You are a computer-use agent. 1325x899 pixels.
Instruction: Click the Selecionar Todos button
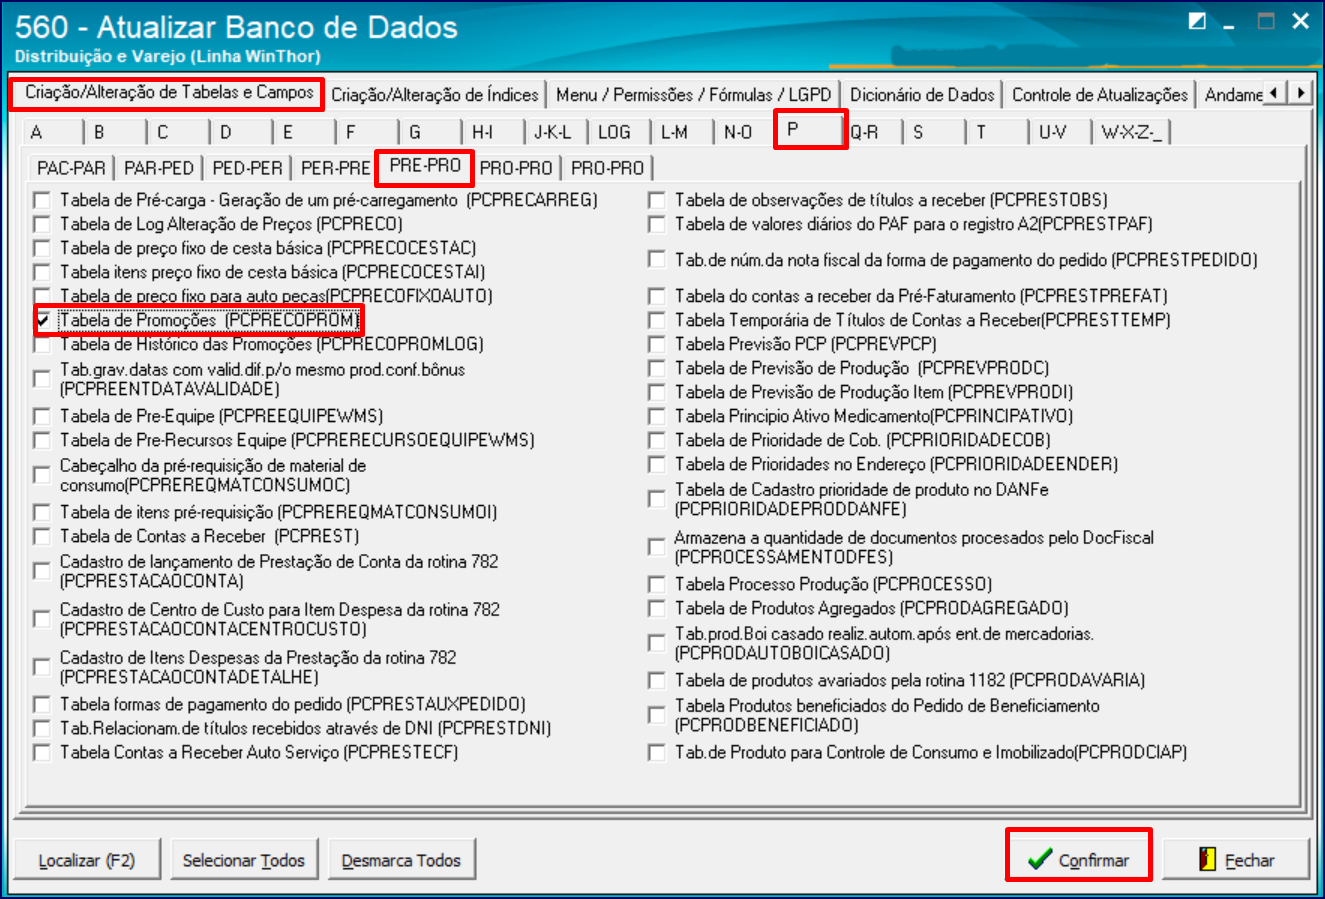point(244,857)
